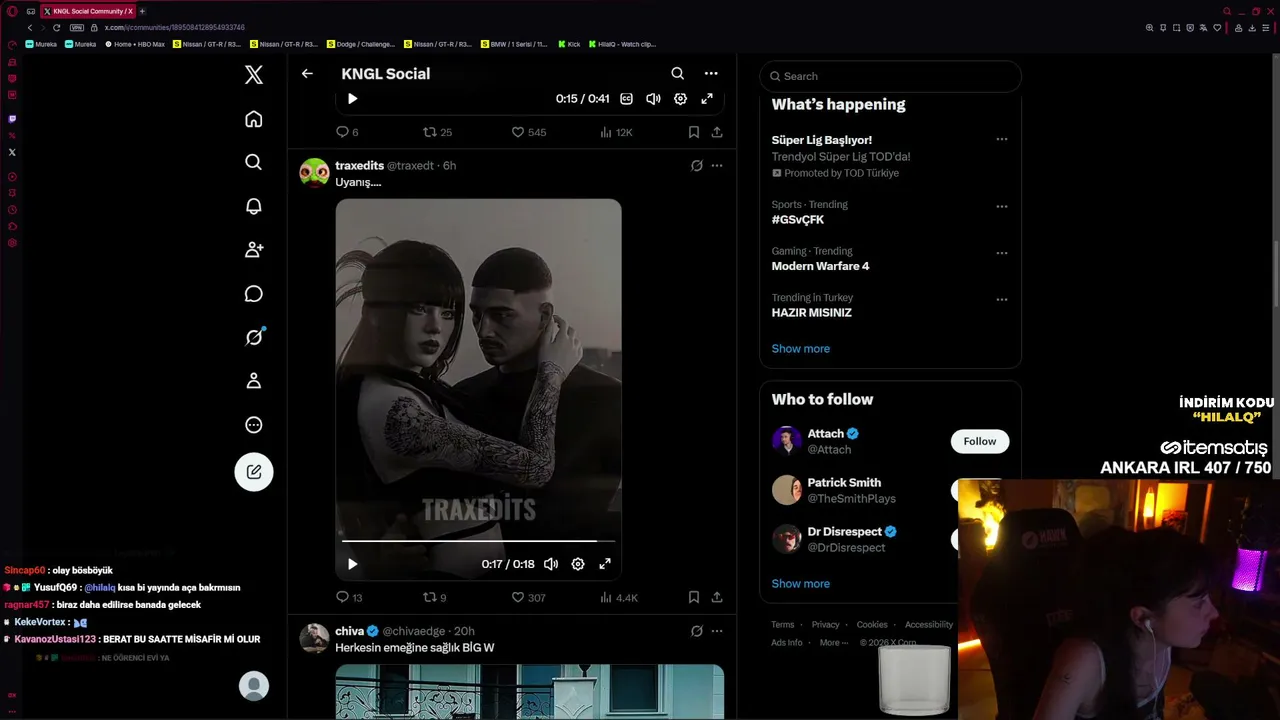The image size is (1280, 720).
Task: Open the HBO Max bookmark
Action: click(x=135, y=44)
